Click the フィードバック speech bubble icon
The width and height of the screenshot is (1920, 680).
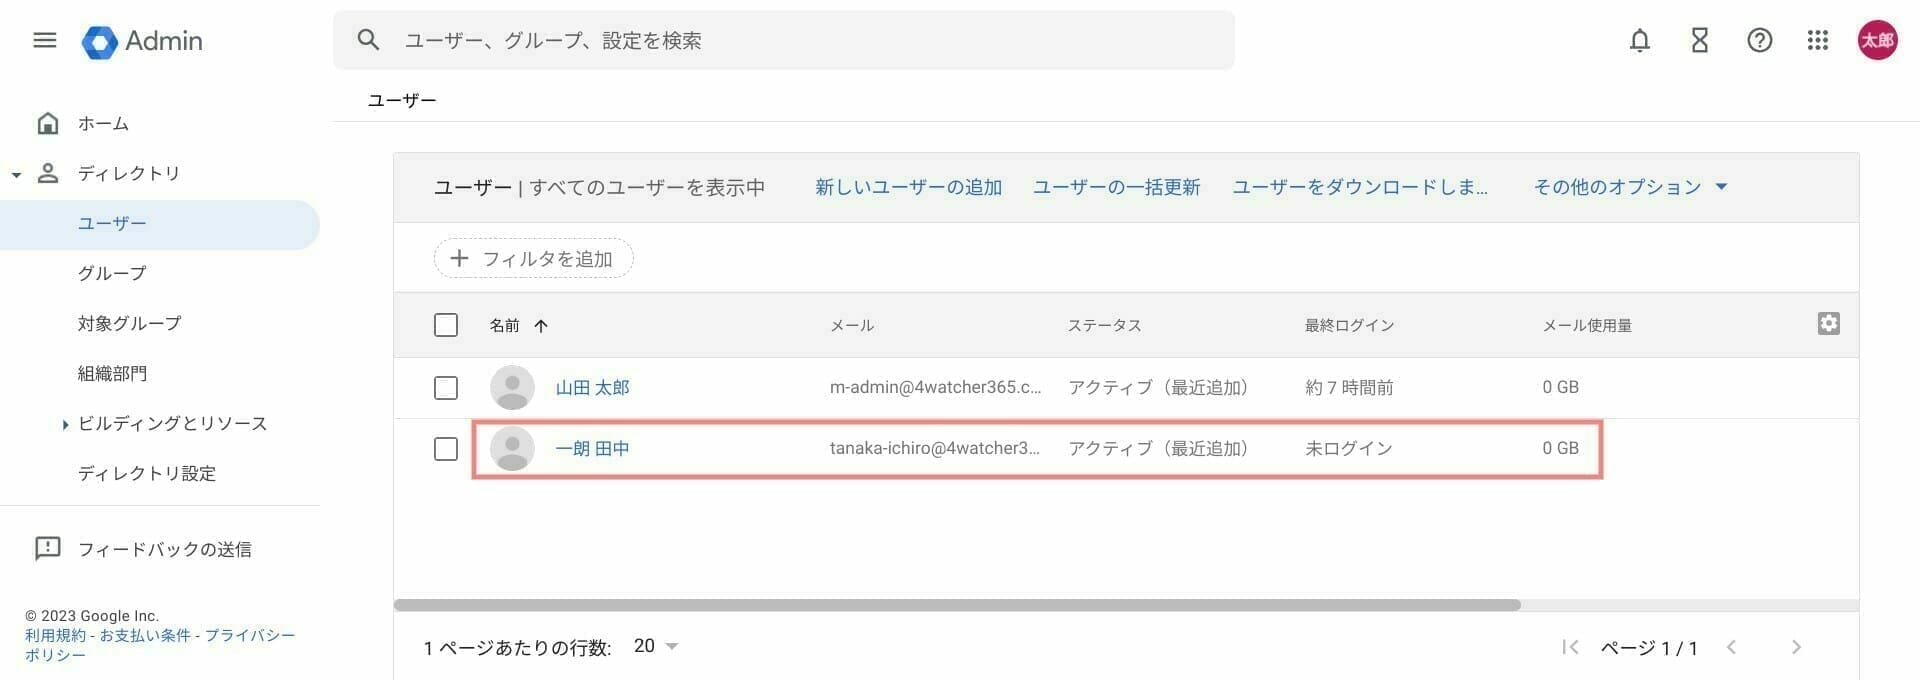47,548
